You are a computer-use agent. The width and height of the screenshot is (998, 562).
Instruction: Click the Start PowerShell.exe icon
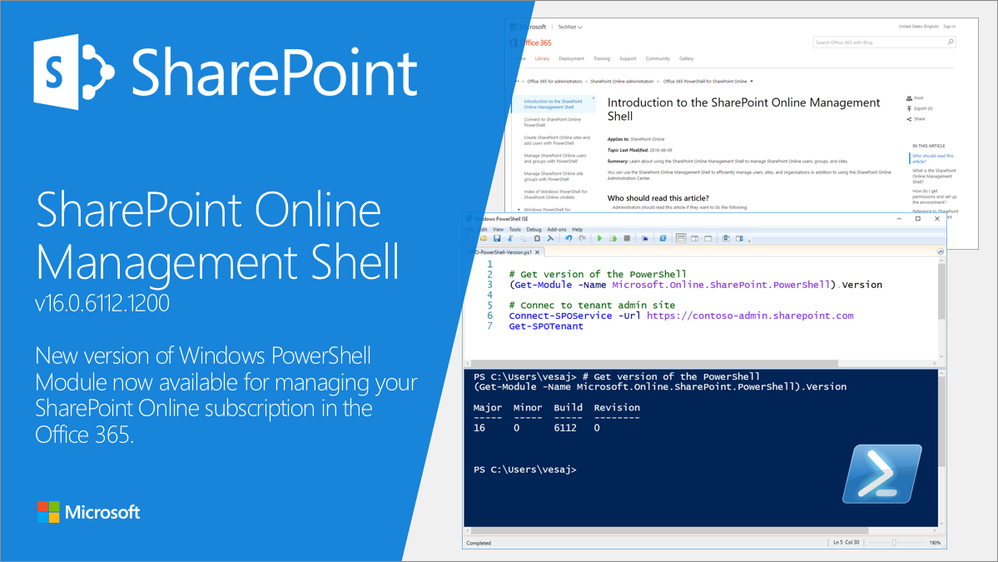pos(663,238)
